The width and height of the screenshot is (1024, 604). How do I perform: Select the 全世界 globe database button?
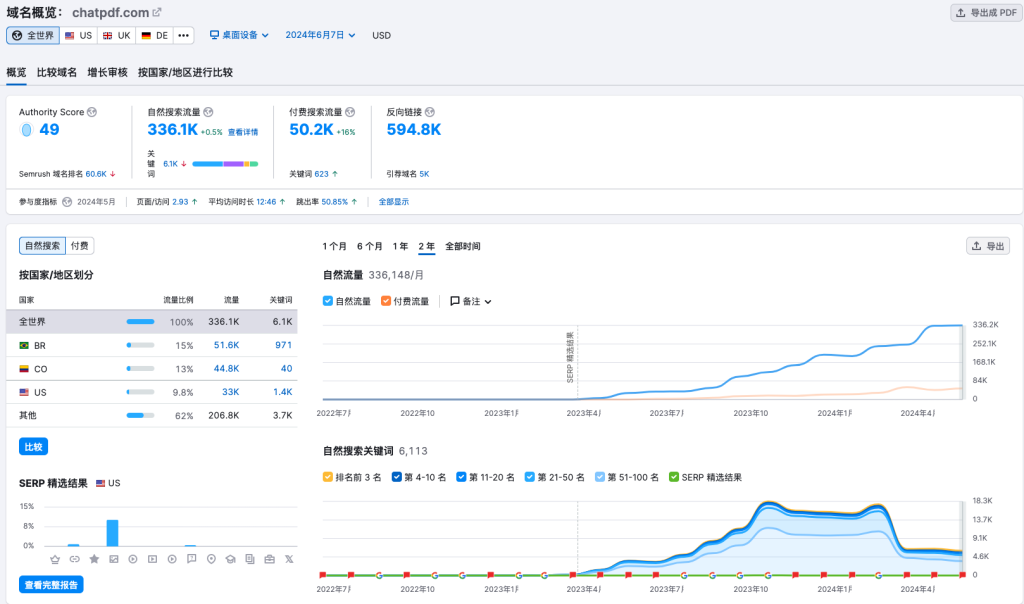tap(33, 35)
